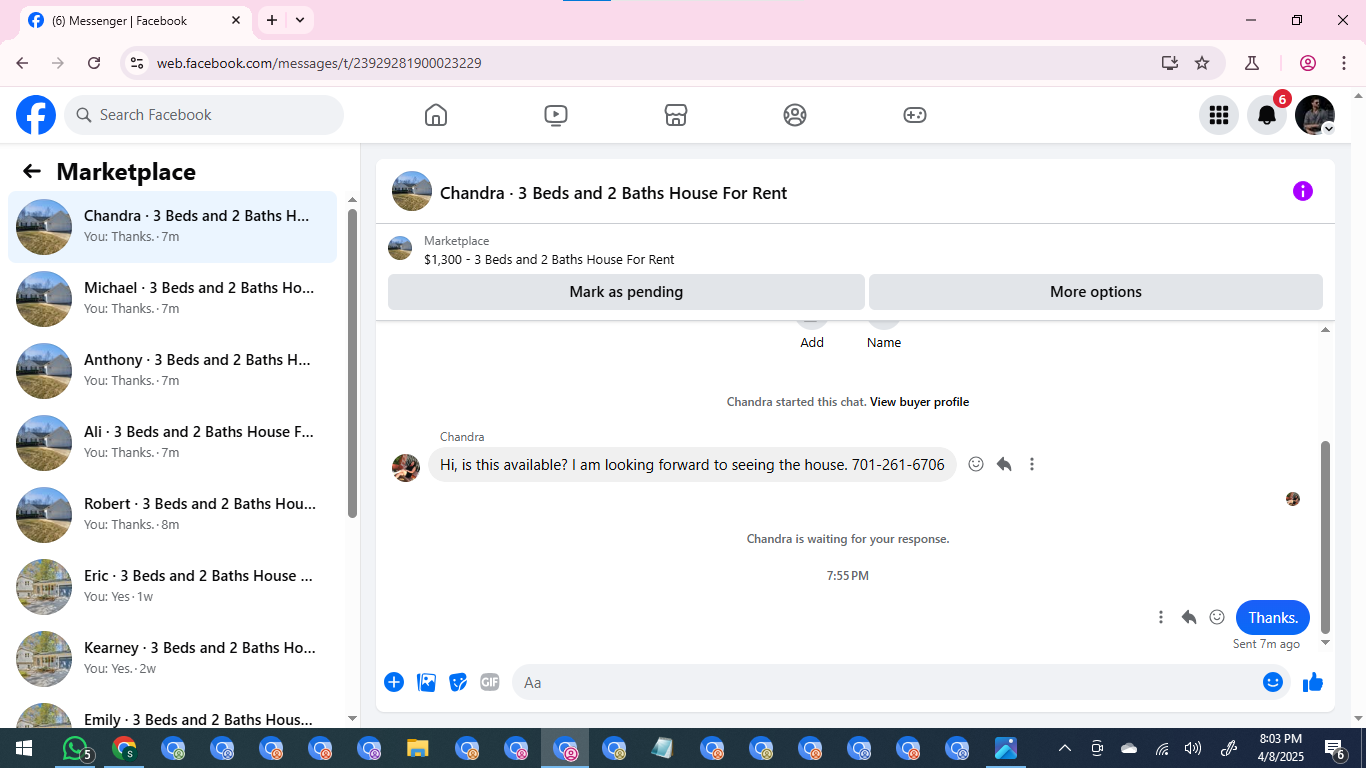
Task: Open the Home feed icon
Action: (x=436, y=115)
